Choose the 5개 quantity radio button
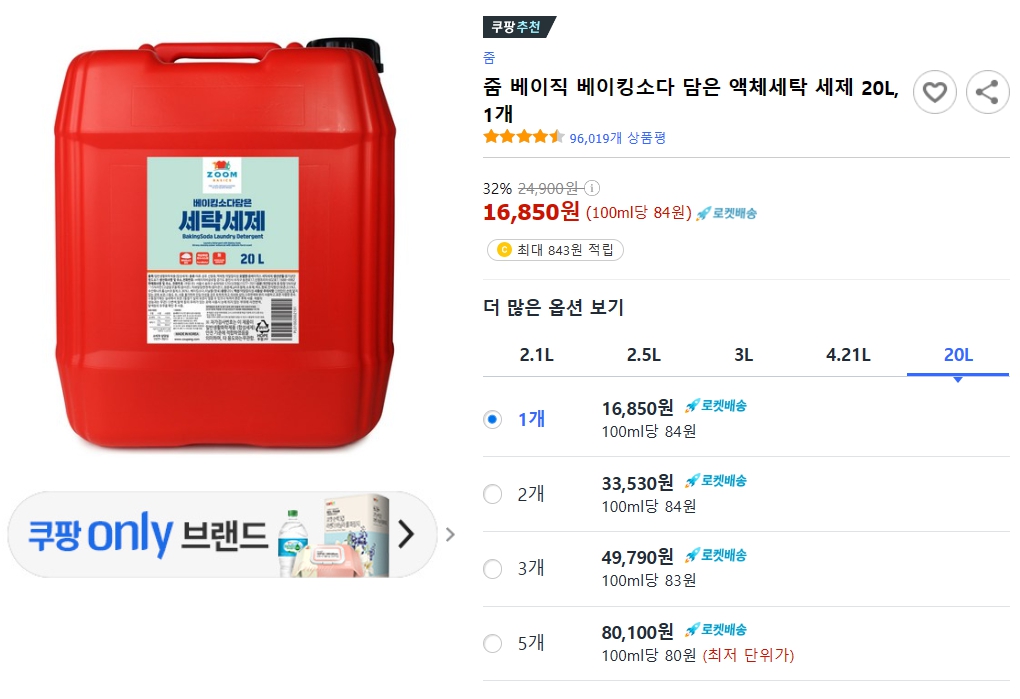Image resolution: width=1020 pixels, height=699 pixels. click(492, 643)
